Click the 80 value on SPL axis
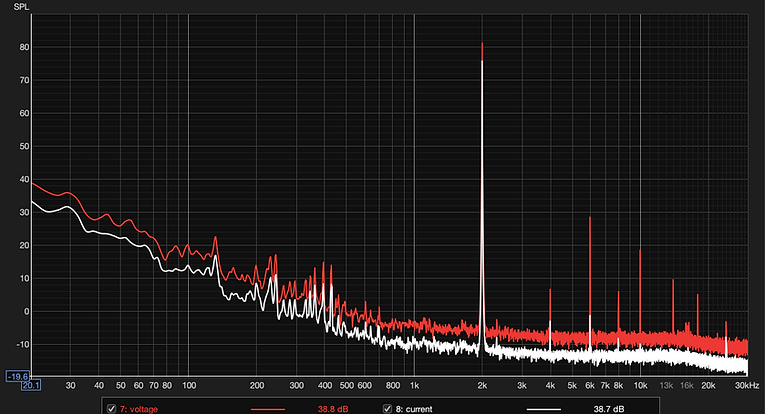Screen dimensions: 765x414 click(24, 47)
